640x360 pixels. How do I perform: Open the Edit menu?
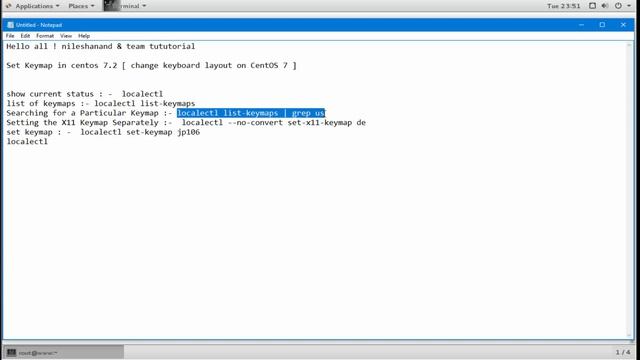point(25,36)
